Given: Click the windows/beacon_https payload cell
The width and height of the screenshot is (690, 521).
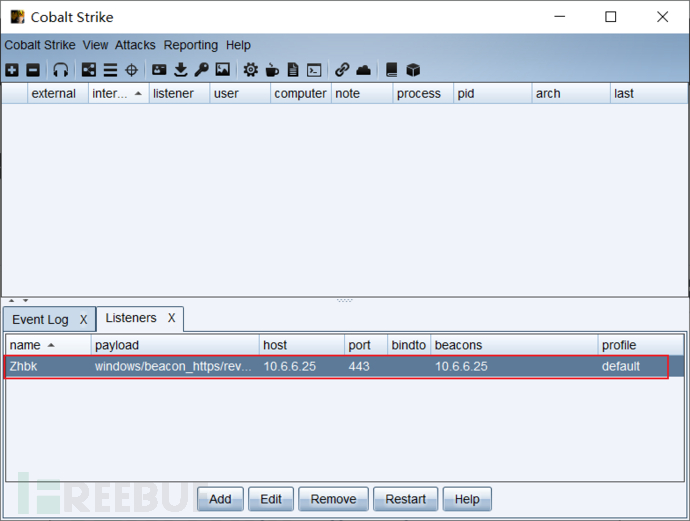Looking at the screenshot, I should (x=173, y=366).
